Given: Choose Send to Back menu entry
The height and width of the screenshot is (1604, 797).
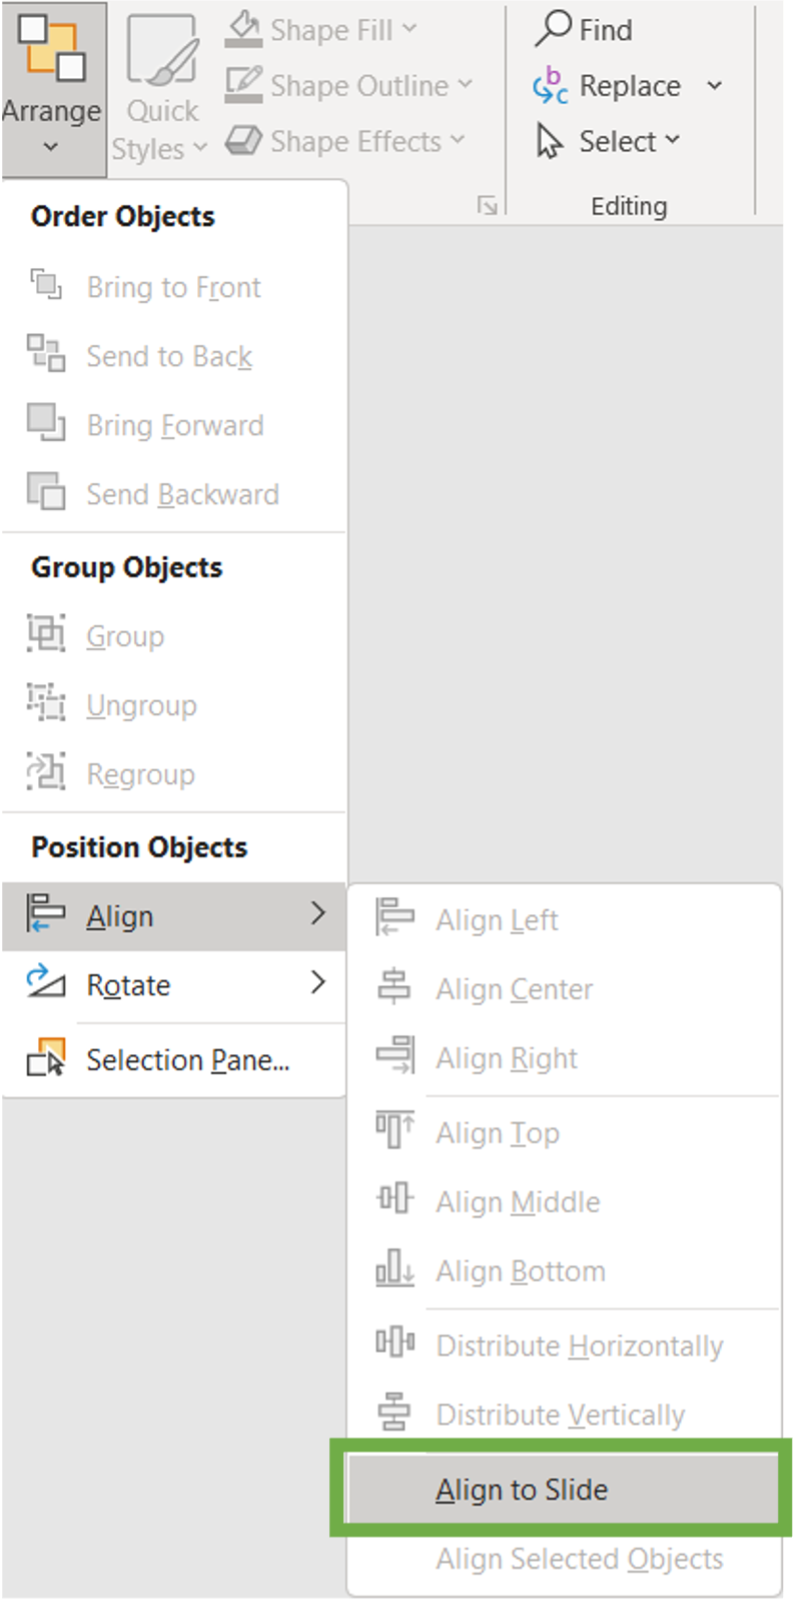Looking at the screenshot, I should (x=169, y=356).
